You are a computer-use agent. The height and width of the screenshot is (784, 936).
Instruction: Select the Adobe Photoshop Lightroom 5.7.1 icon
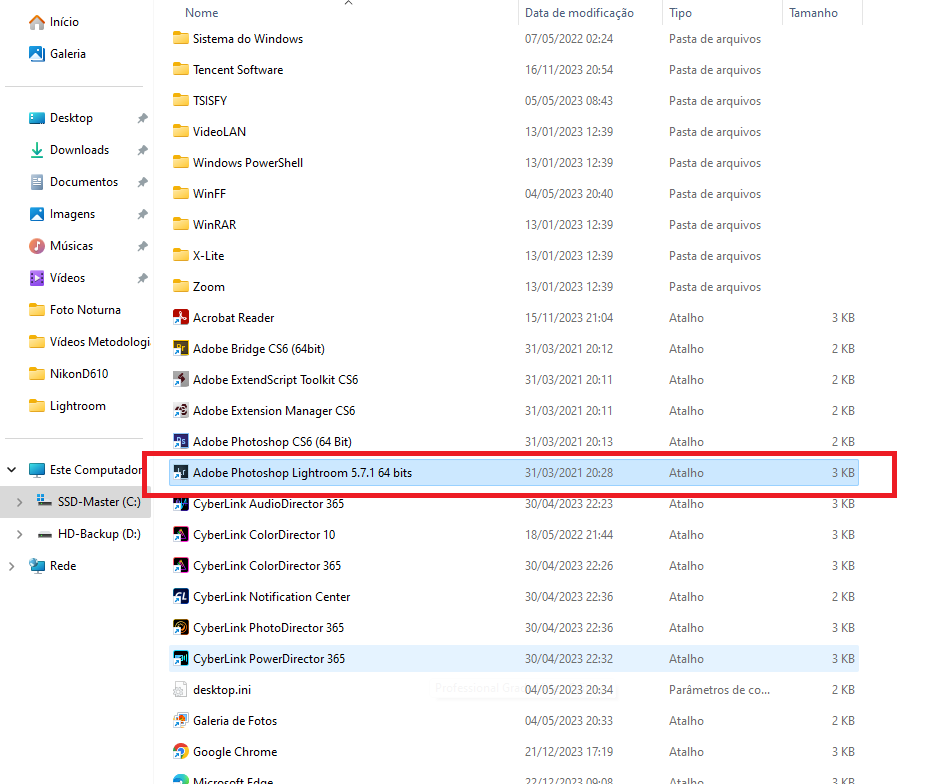coord(180,473)
